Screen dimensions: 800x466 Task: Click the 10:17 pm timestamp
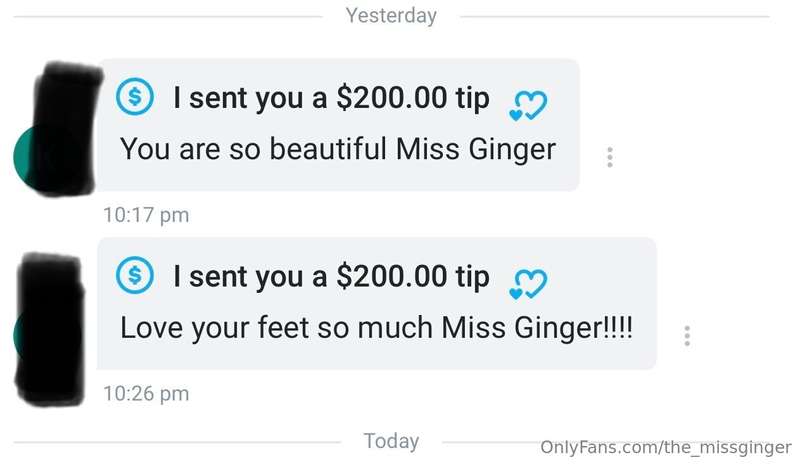point(146,215)
